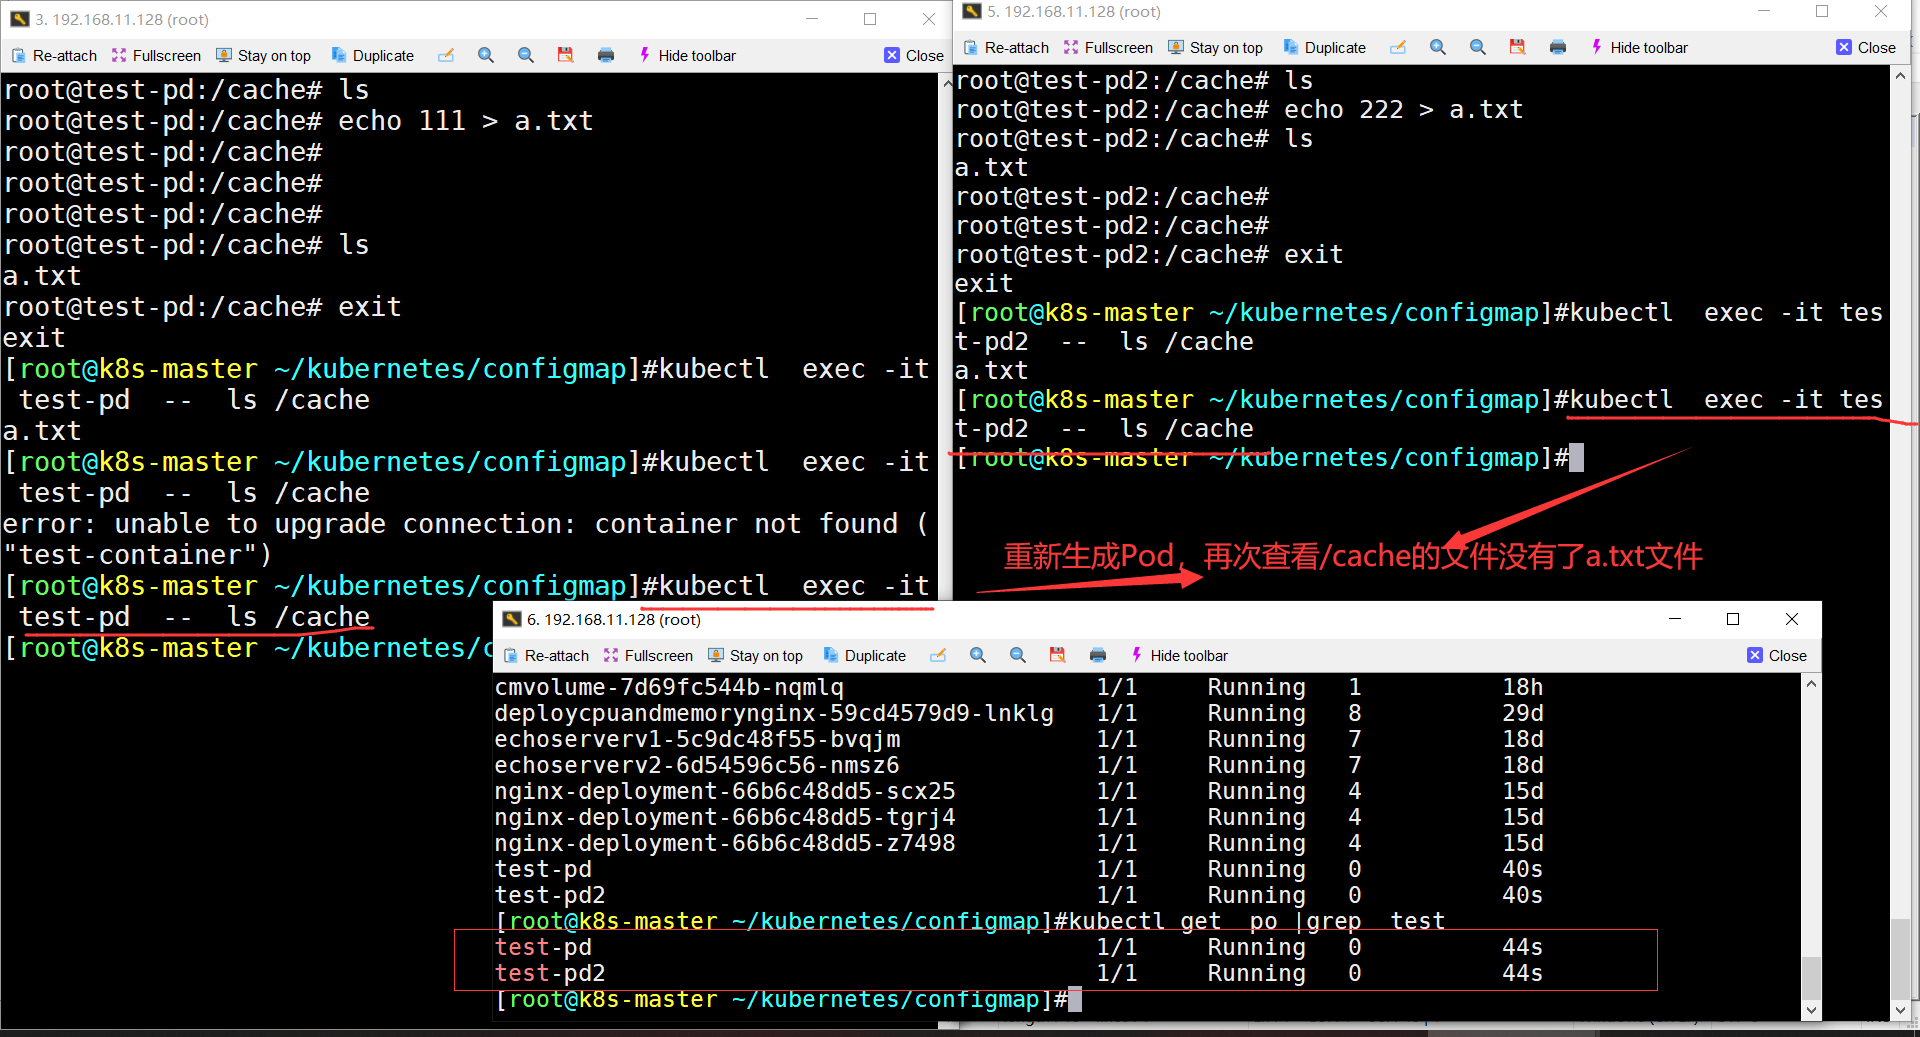Click the MobaXterm title icon of window 6
The image size is (1920, 1037).
point(512,619)
